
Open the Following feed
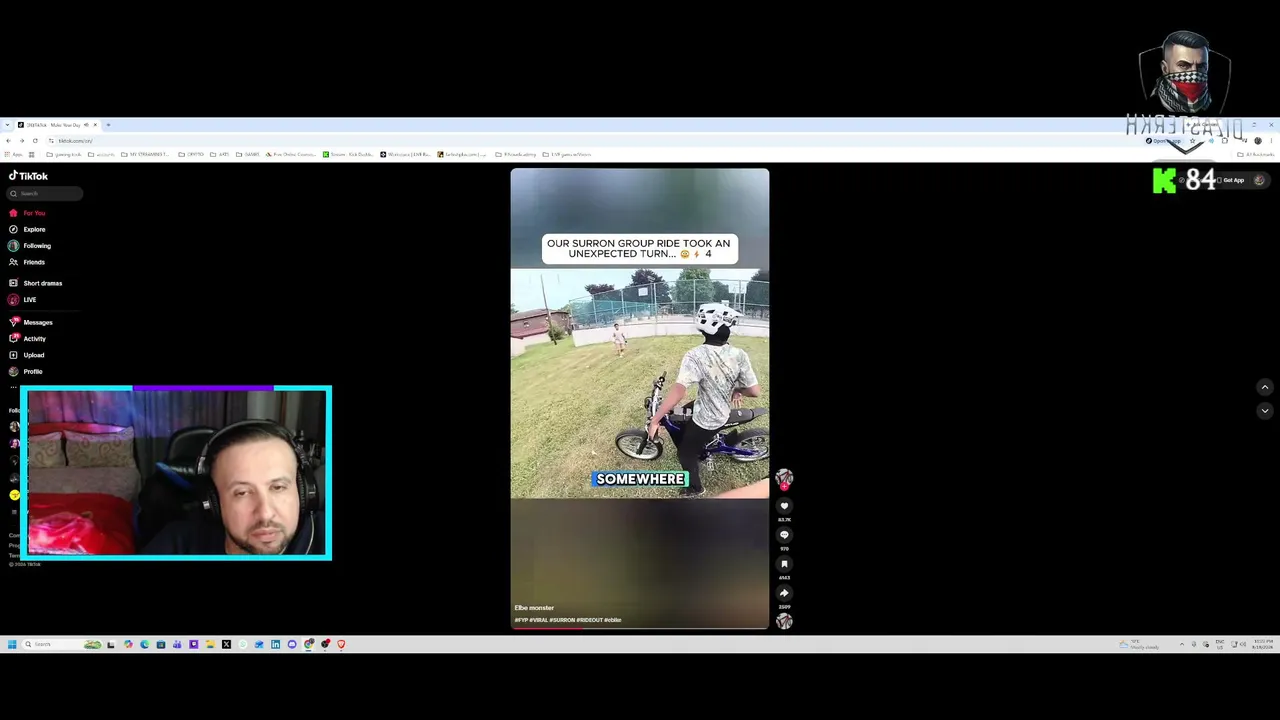point(30,246)
